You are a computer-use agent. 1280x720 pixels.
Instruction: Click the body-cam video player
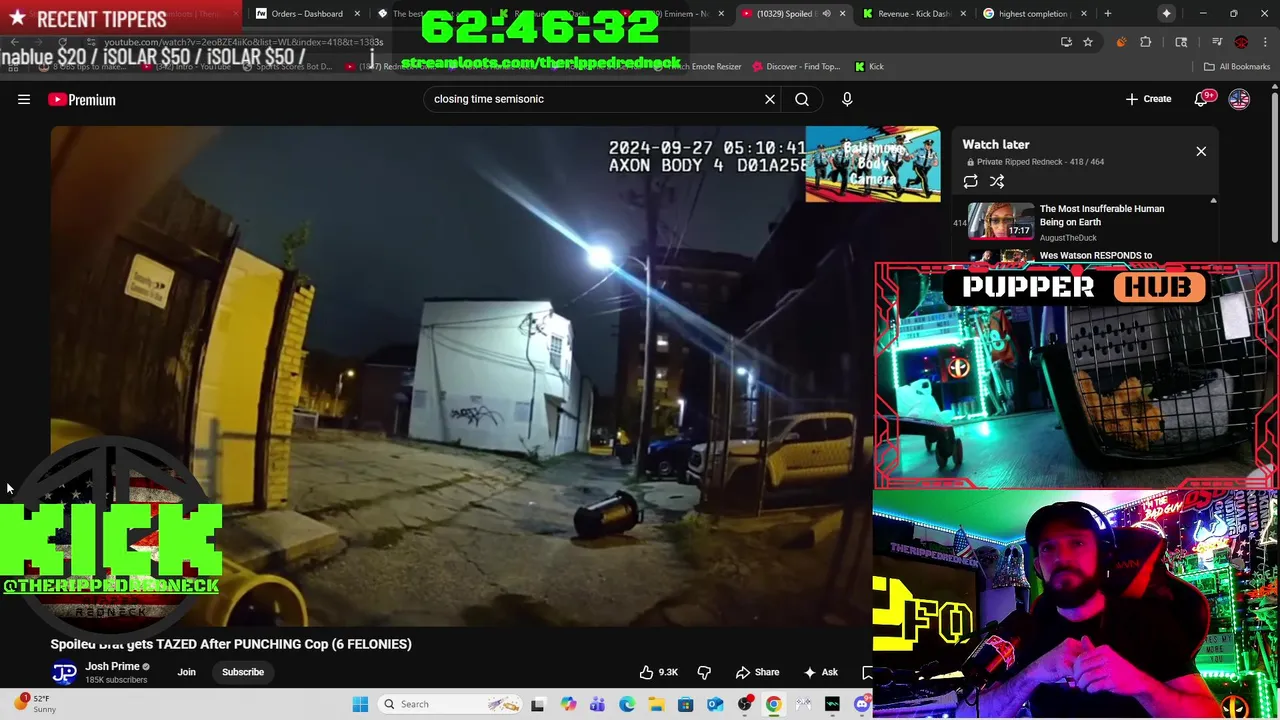click(x=460, y=375)
